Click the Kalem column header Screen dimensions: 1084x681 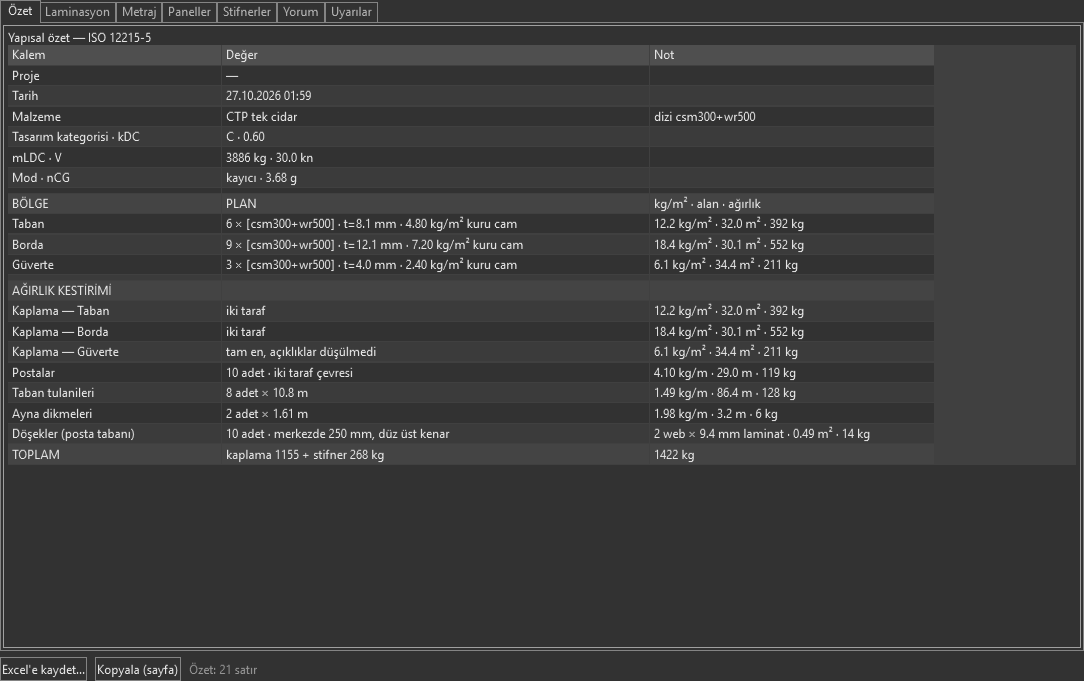[x=115, y=55]
